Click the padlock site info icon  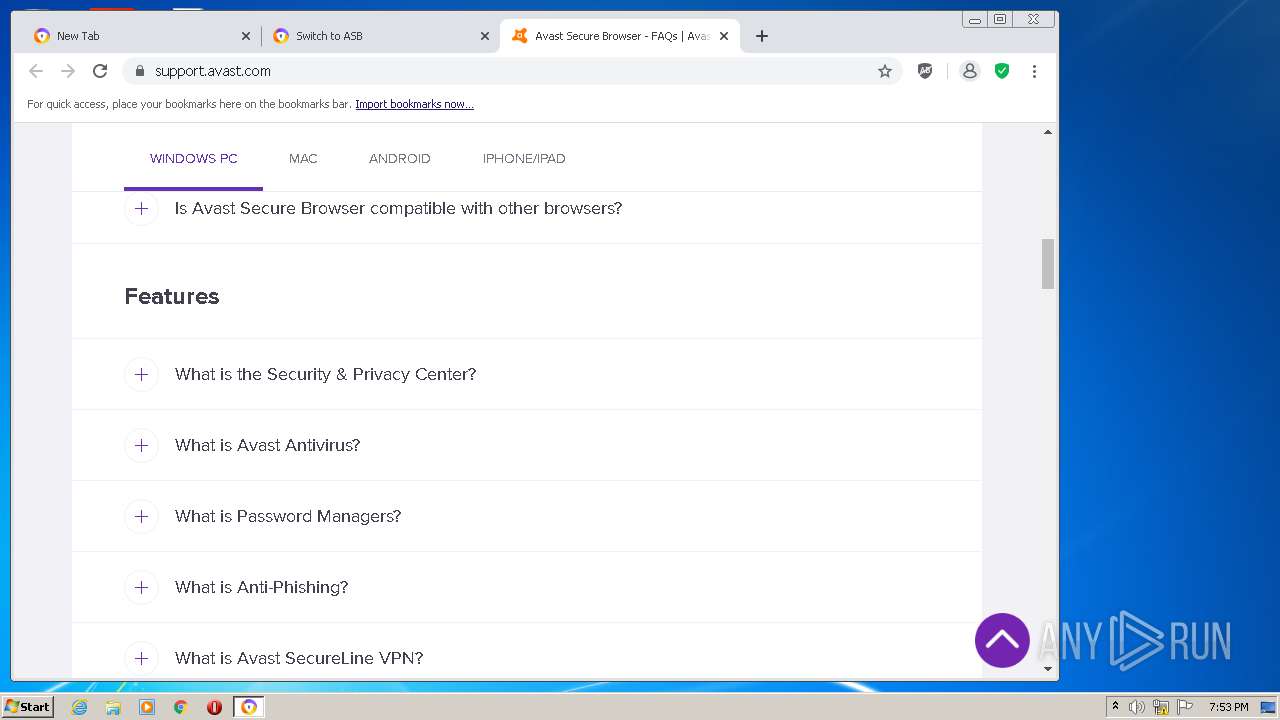[139, 71]
